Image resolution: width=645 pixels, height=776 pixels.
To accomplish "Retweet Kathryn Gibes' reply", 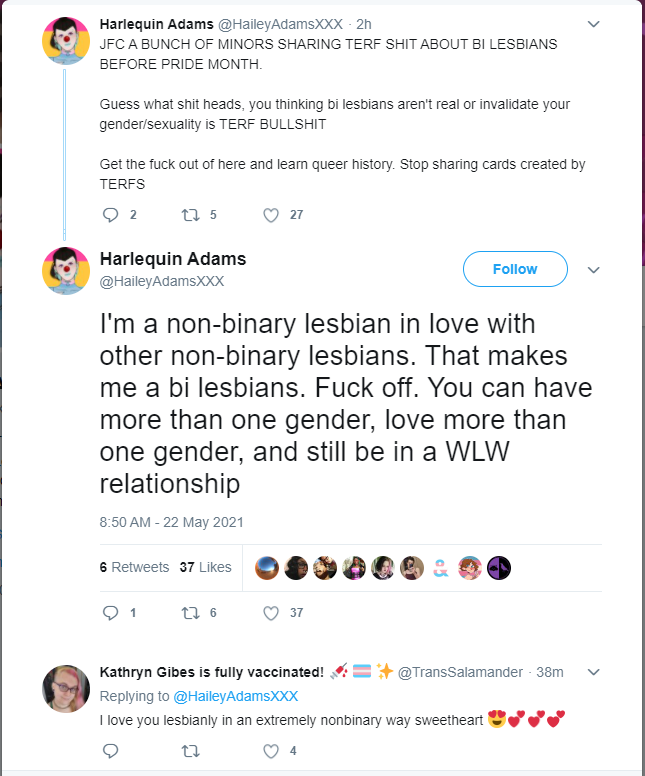I will point(191,751).
